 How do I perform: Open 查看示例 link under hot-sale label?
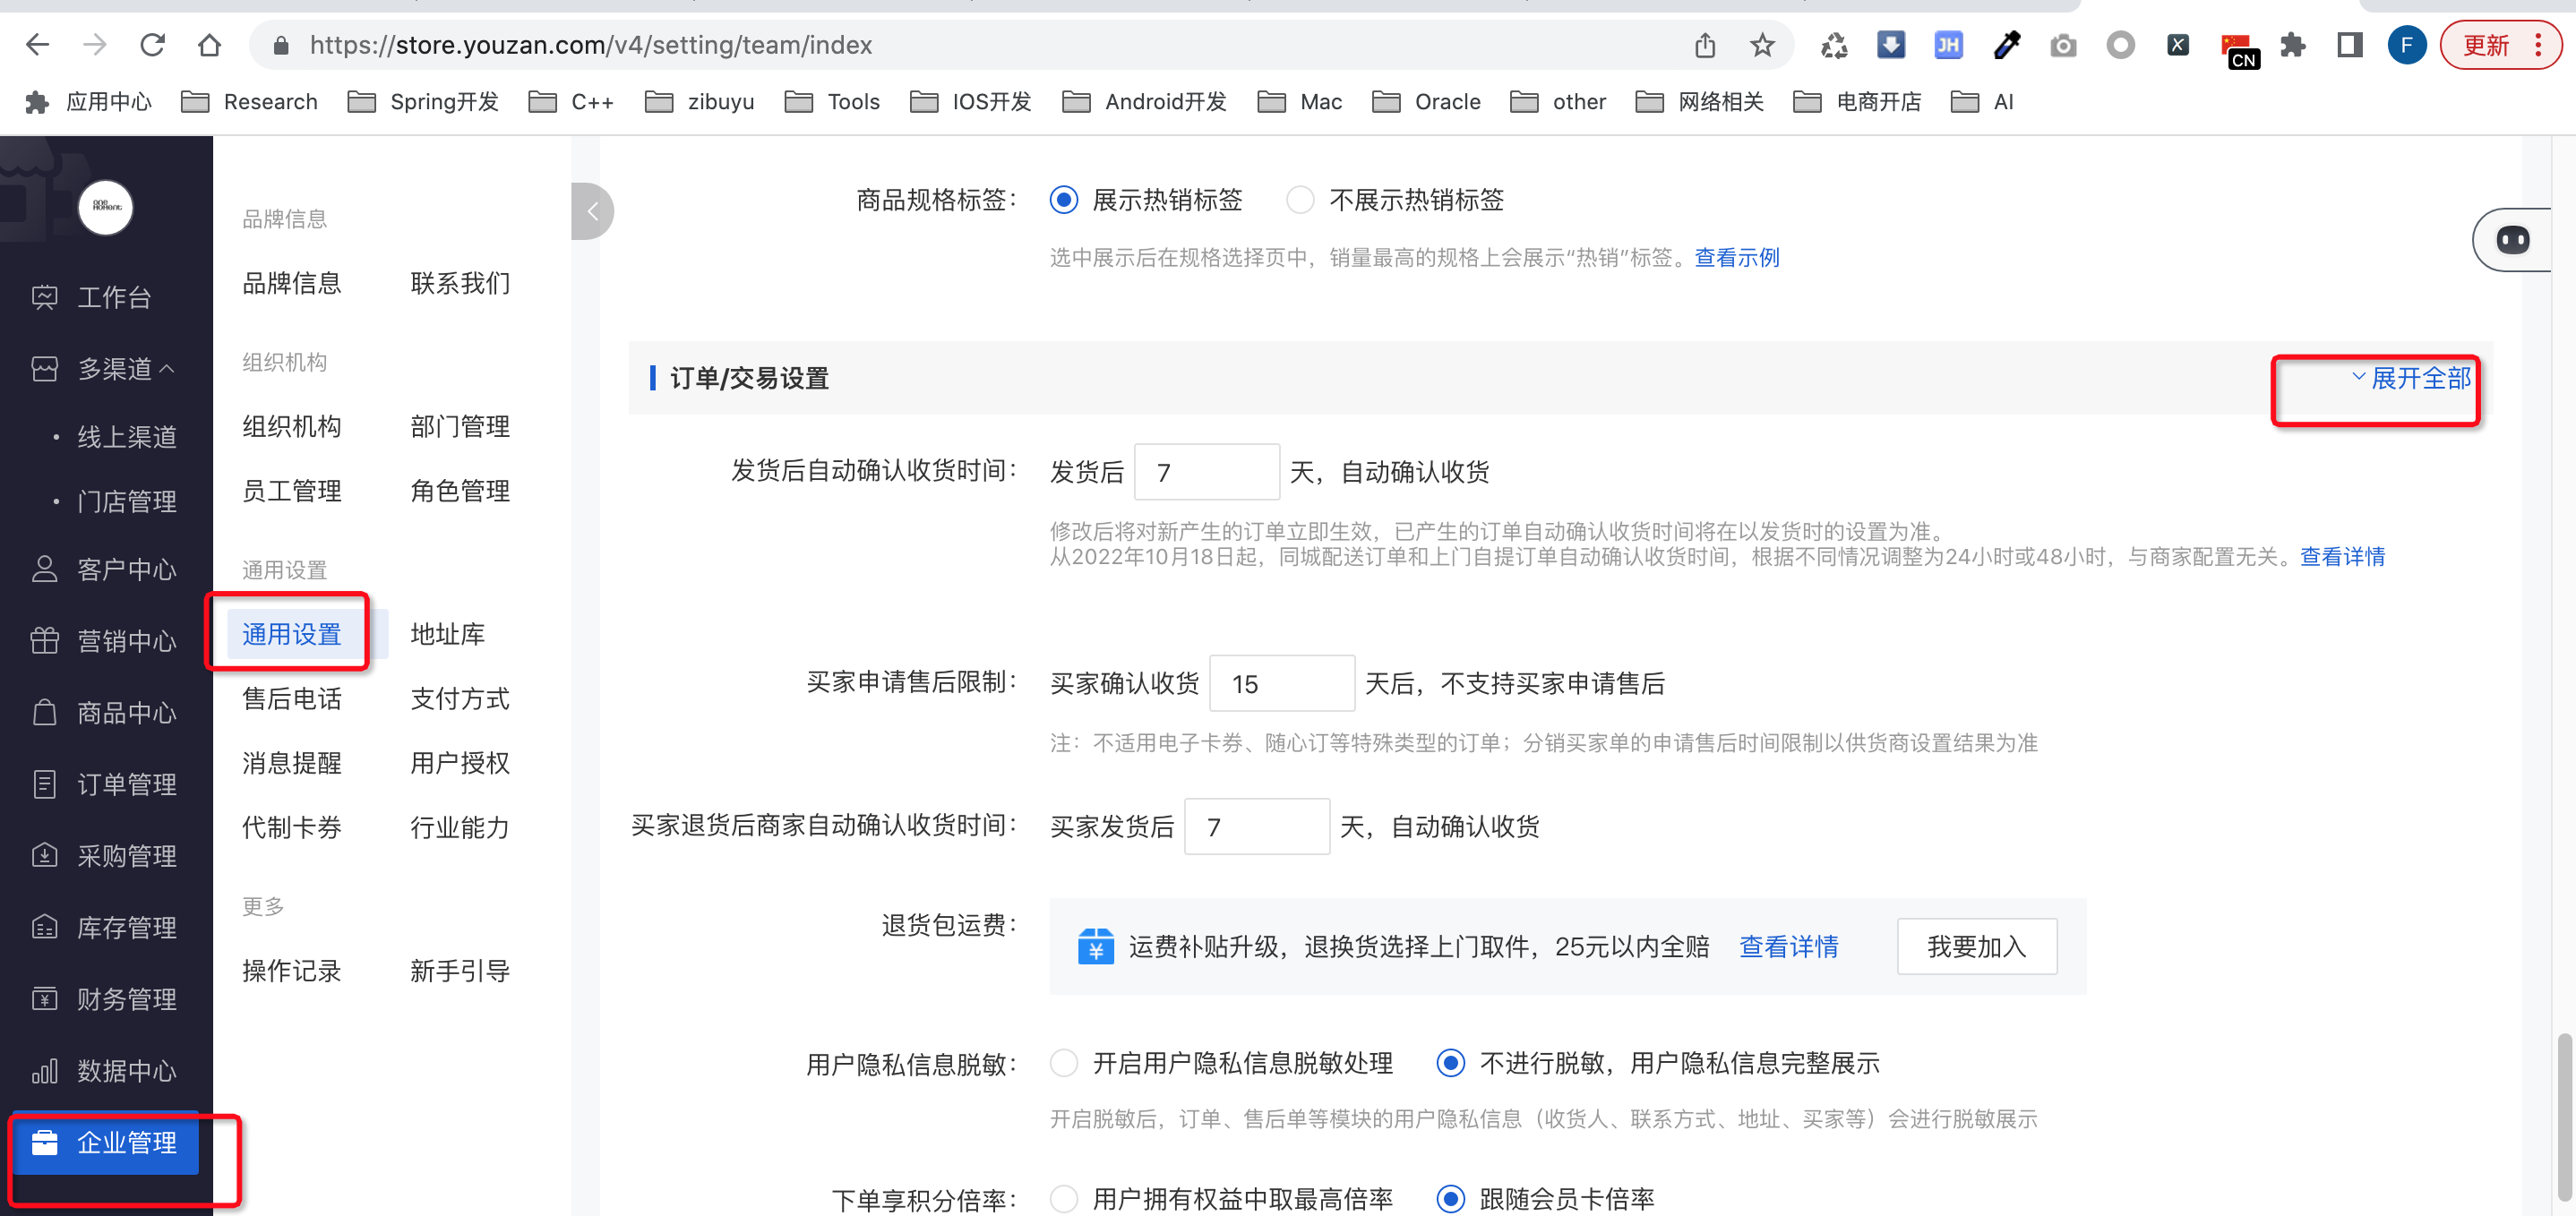click(1736, 257)
